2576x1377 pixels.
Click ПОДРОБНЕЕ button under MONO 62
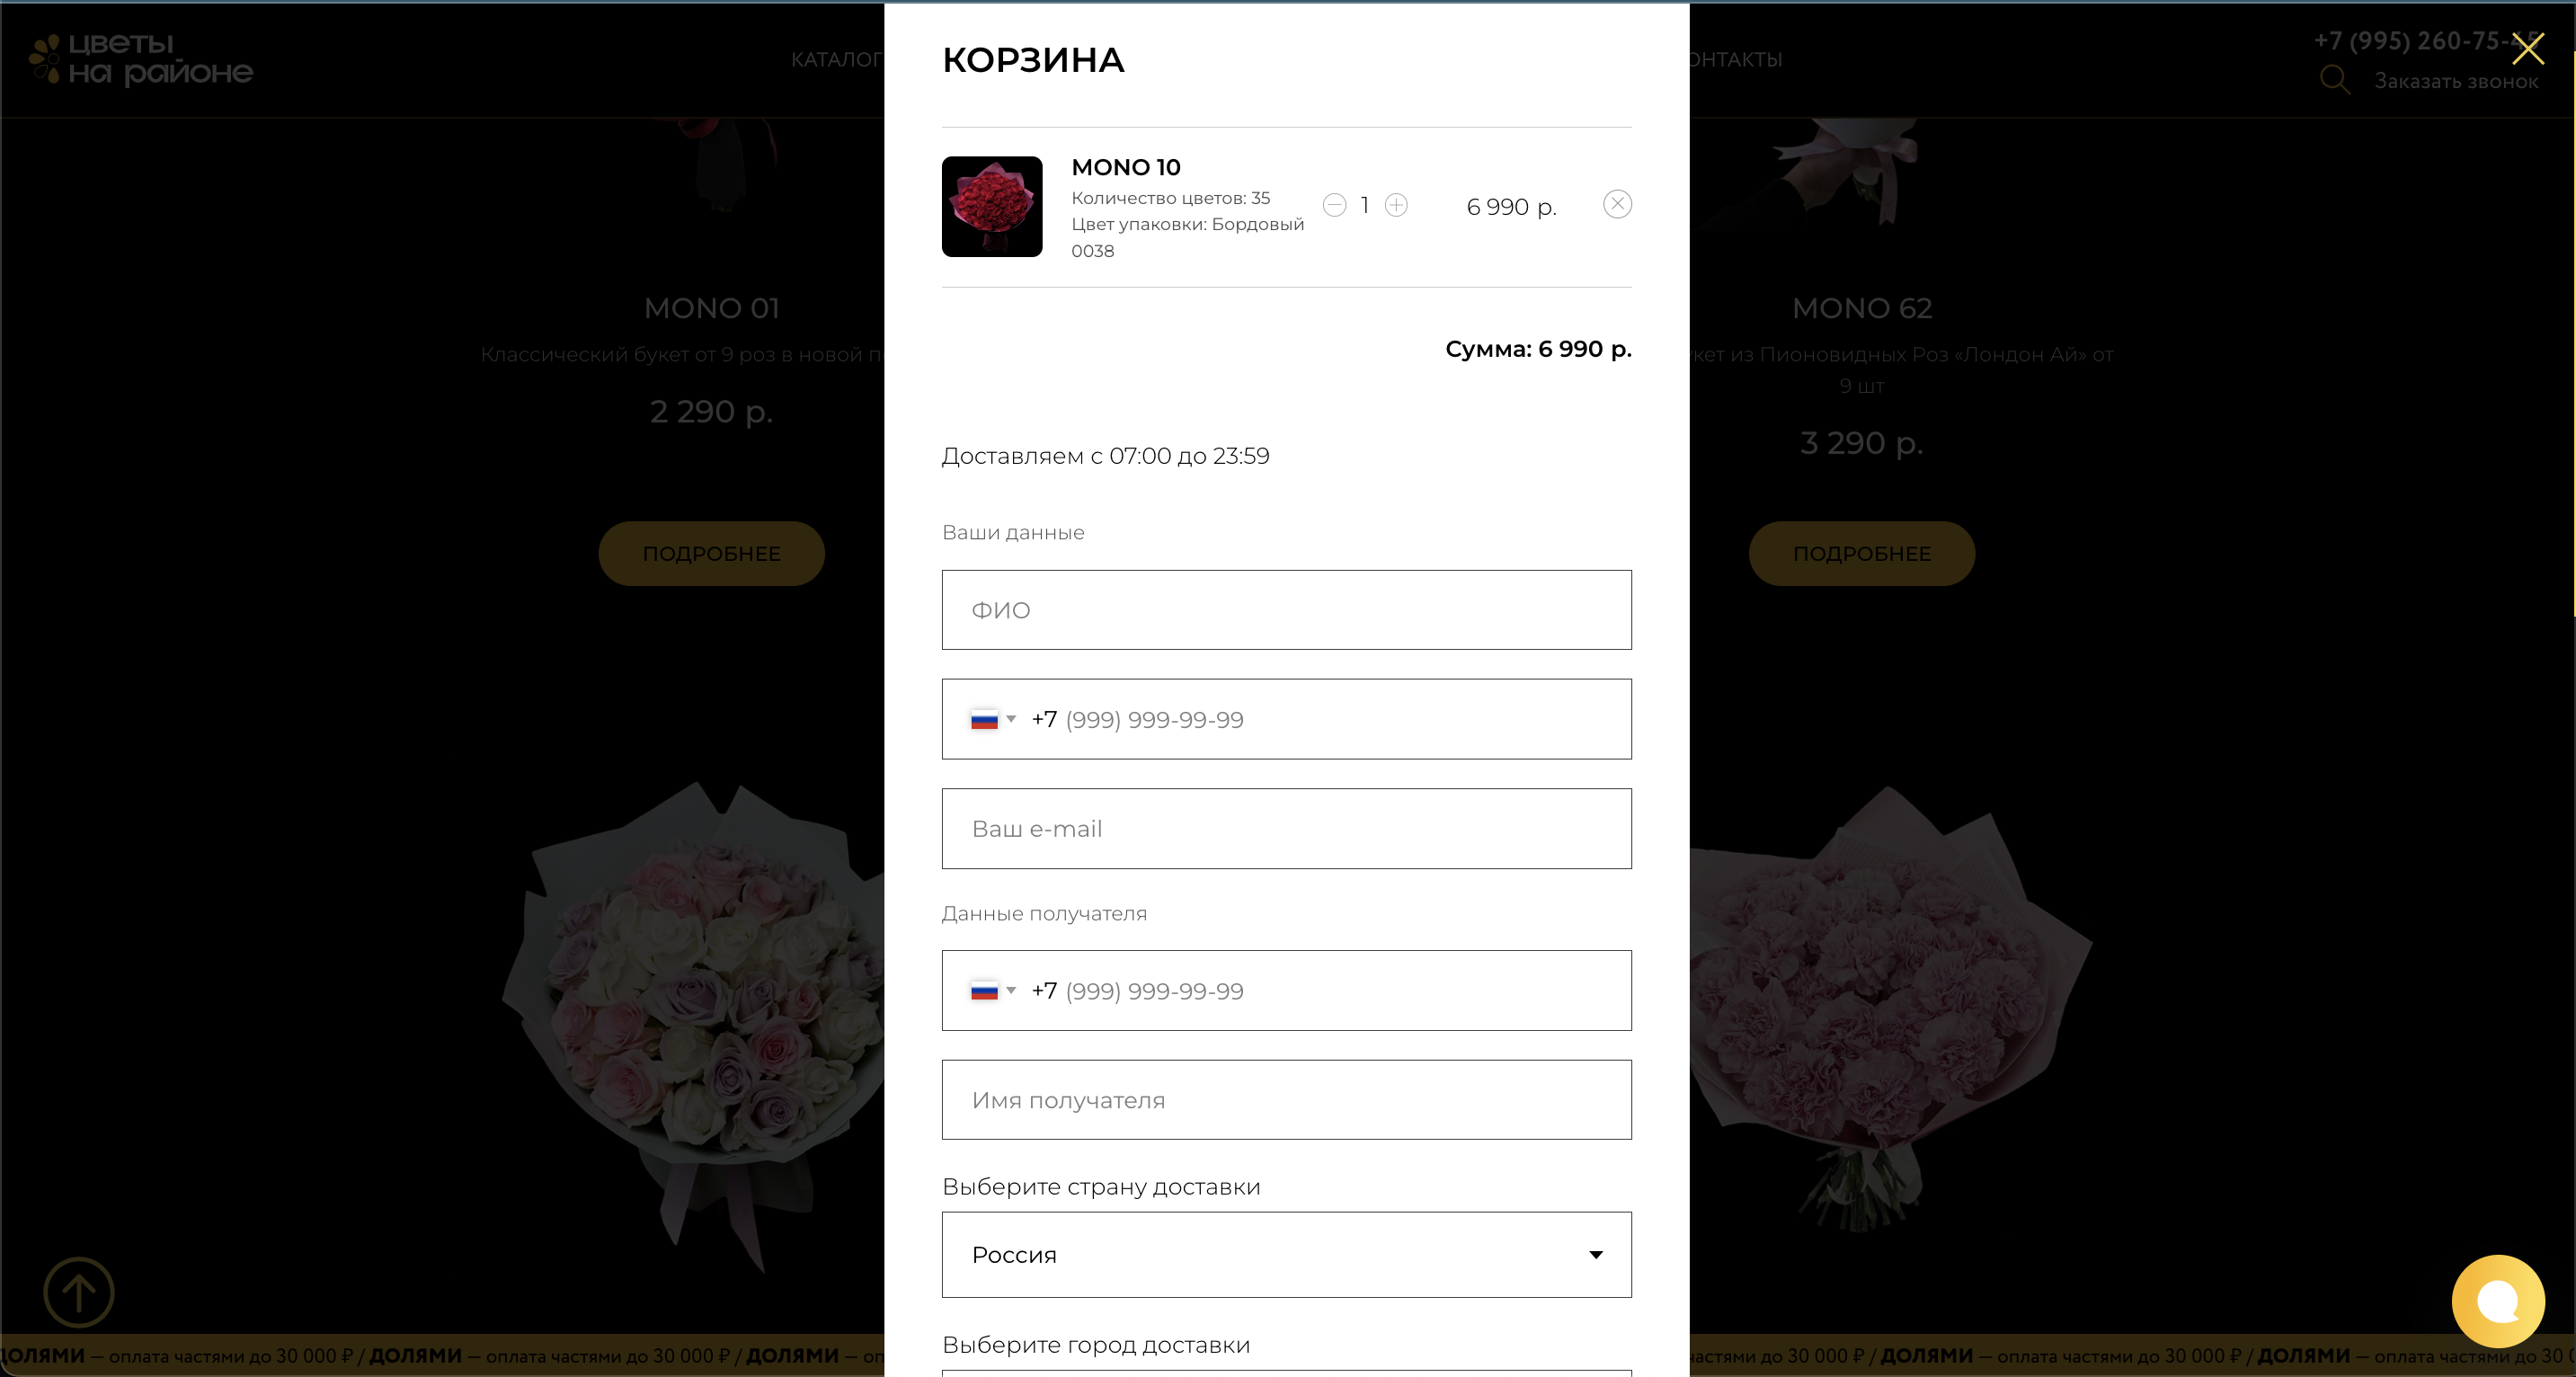(1861, 554)
